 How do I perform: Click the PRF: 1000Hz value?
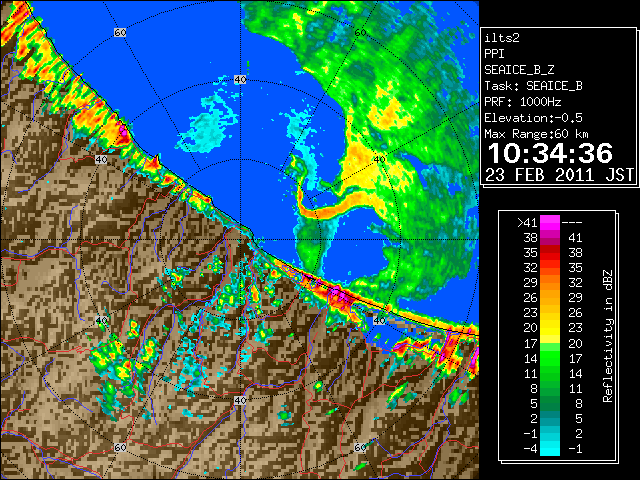click(523, 102)
